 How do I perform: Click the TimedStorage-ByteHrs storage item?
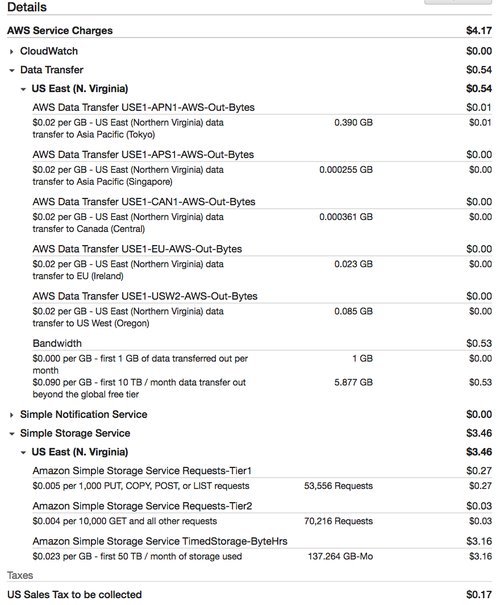[160, 541]
